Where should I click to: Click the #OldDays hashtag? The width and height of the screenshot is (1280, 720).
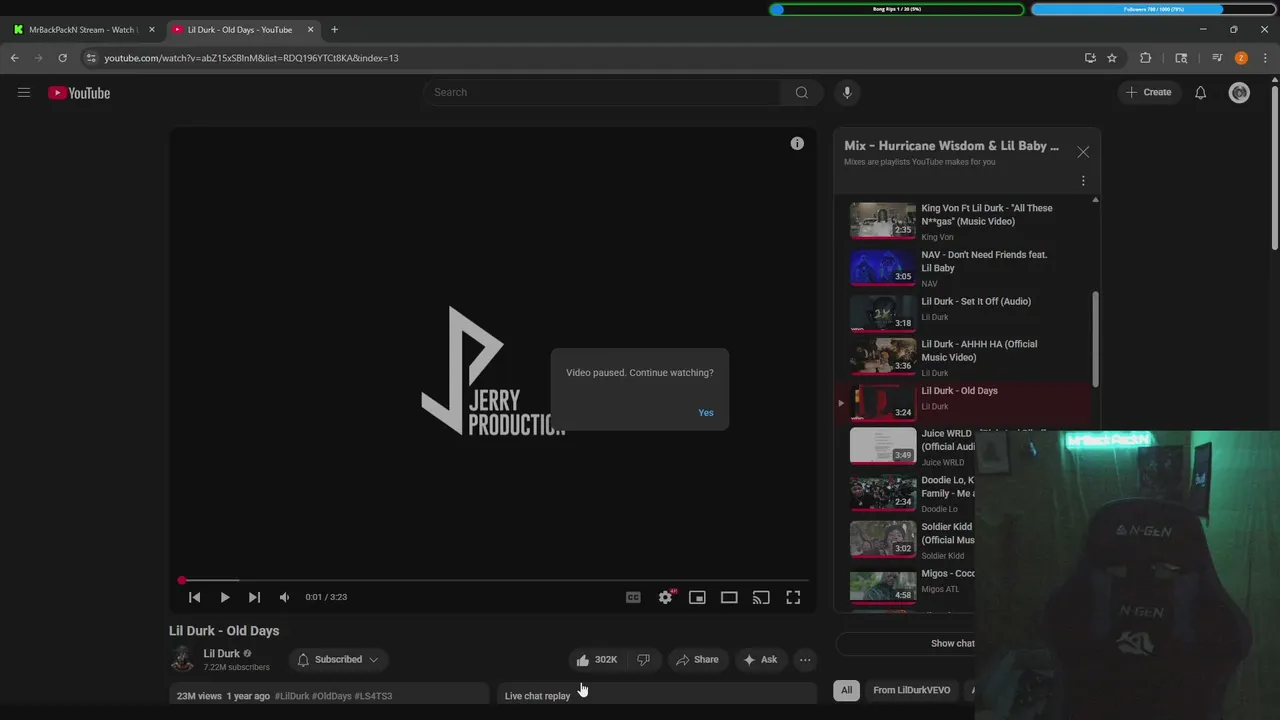click(331, 696)
